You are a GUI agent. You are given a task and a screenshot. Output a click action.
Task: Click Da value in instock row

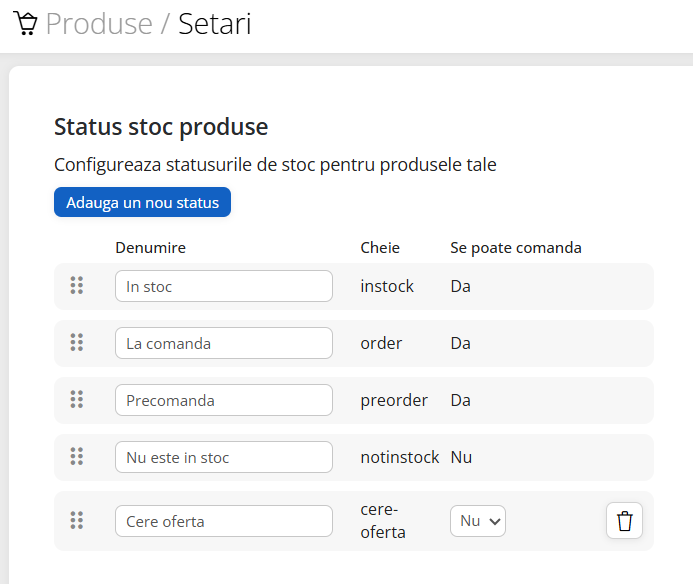tap(461, 286)
